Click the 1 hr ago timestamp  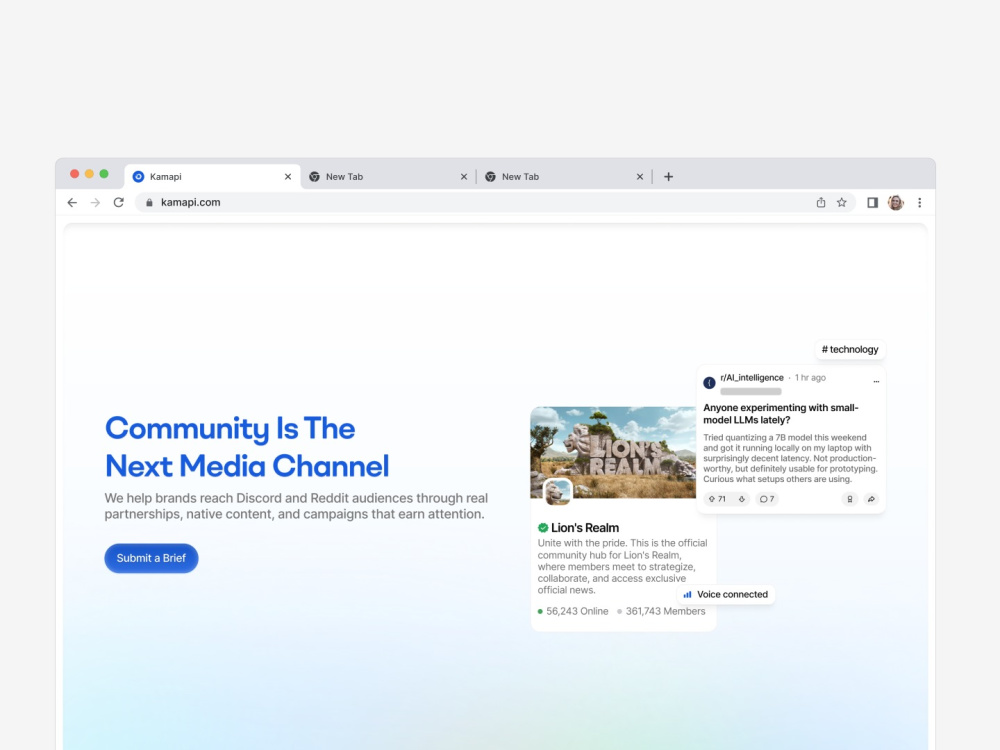click(810, 378)
